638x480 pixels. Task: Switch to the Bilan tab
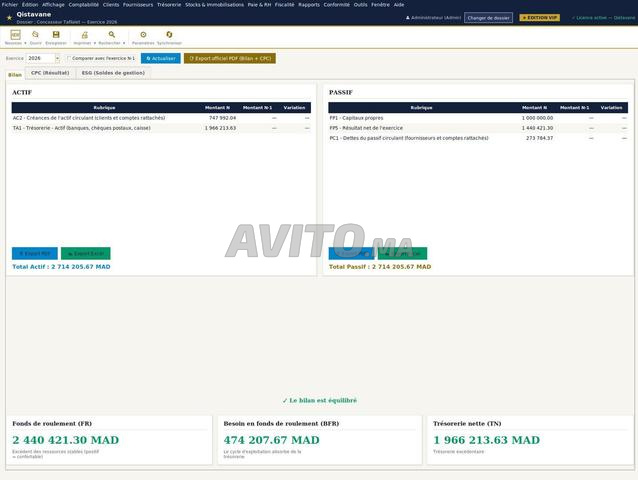15,75
